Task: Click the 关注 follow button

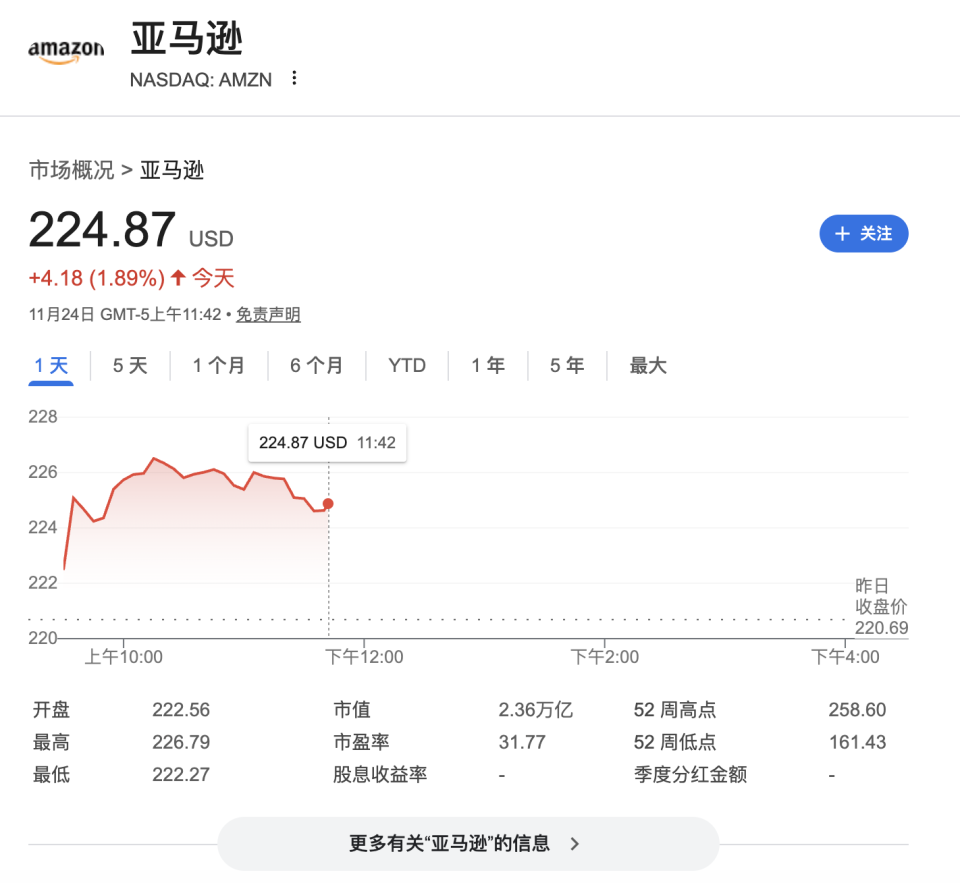Action: [863, 233]
